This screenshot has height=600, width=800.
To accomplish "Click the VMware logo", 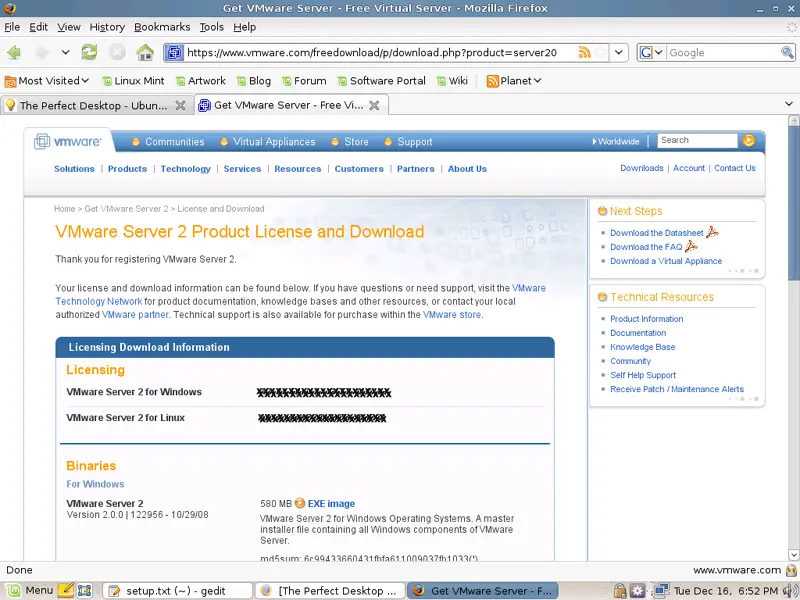I will pos(67,141).
